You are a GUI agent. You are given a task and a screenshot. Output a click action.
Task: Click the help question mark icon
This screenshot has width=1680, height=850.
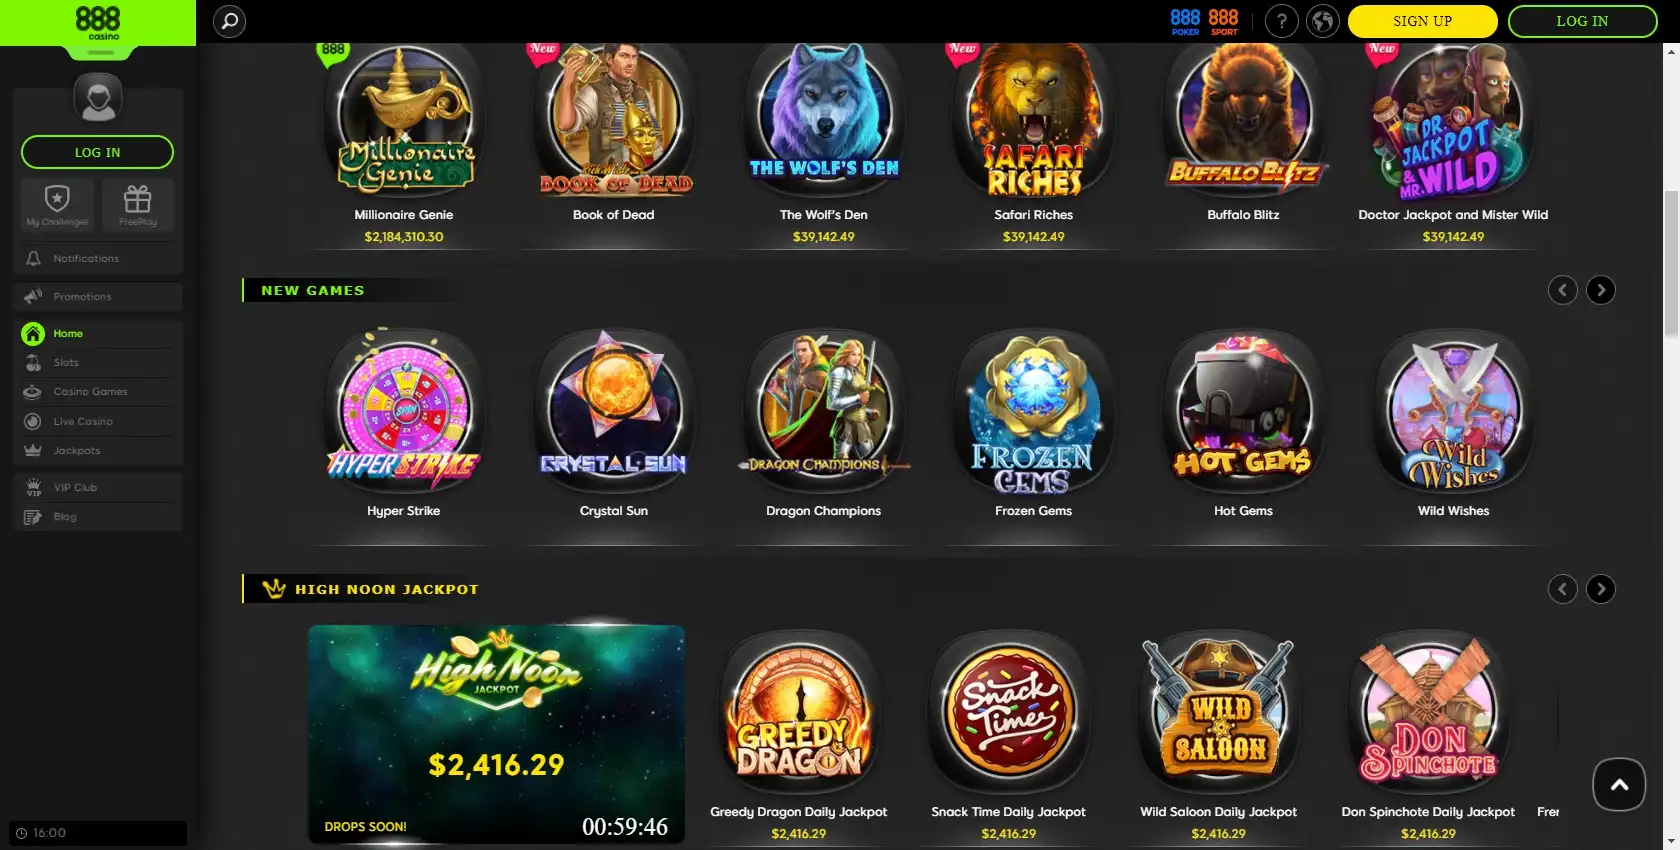tap(1281, 21)
